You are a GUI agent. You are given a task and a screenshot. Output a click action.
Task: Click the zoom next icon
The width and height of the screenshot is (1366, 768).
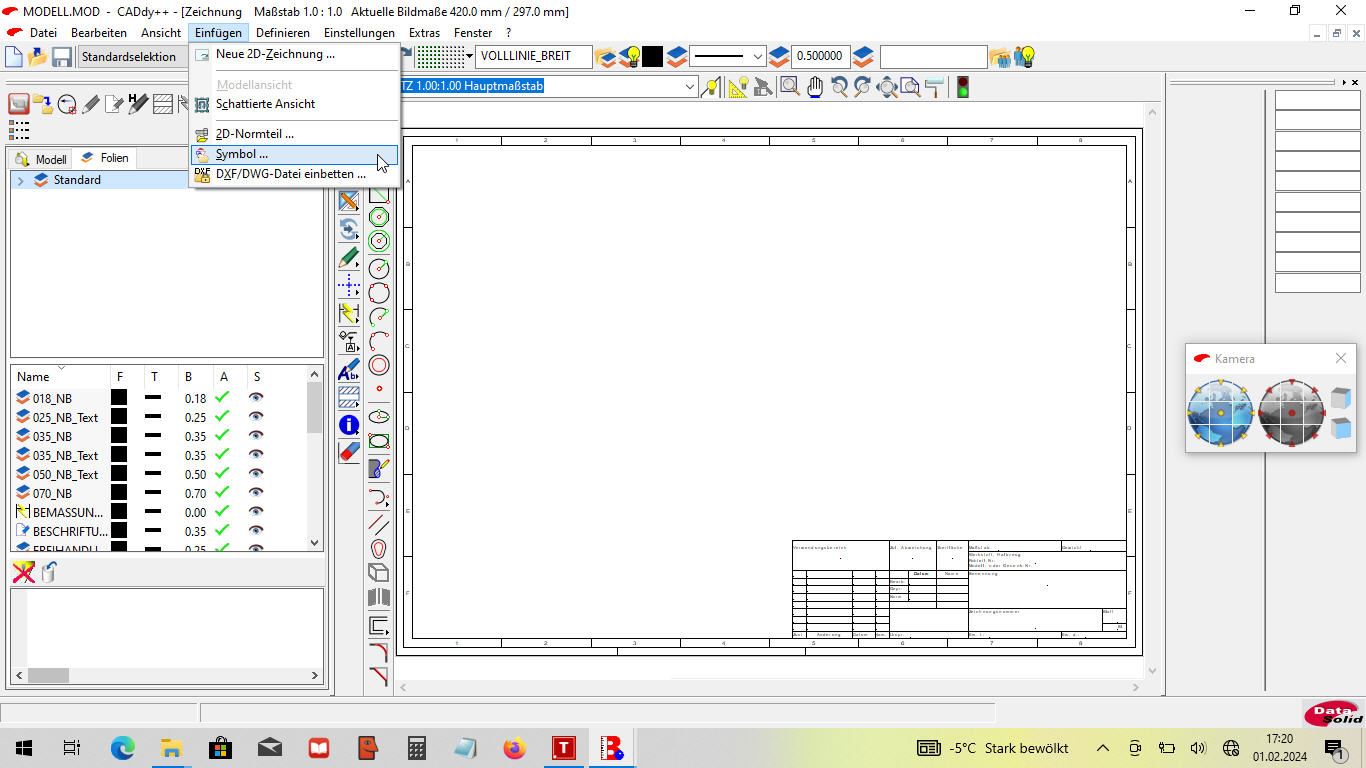pos(862,87)
